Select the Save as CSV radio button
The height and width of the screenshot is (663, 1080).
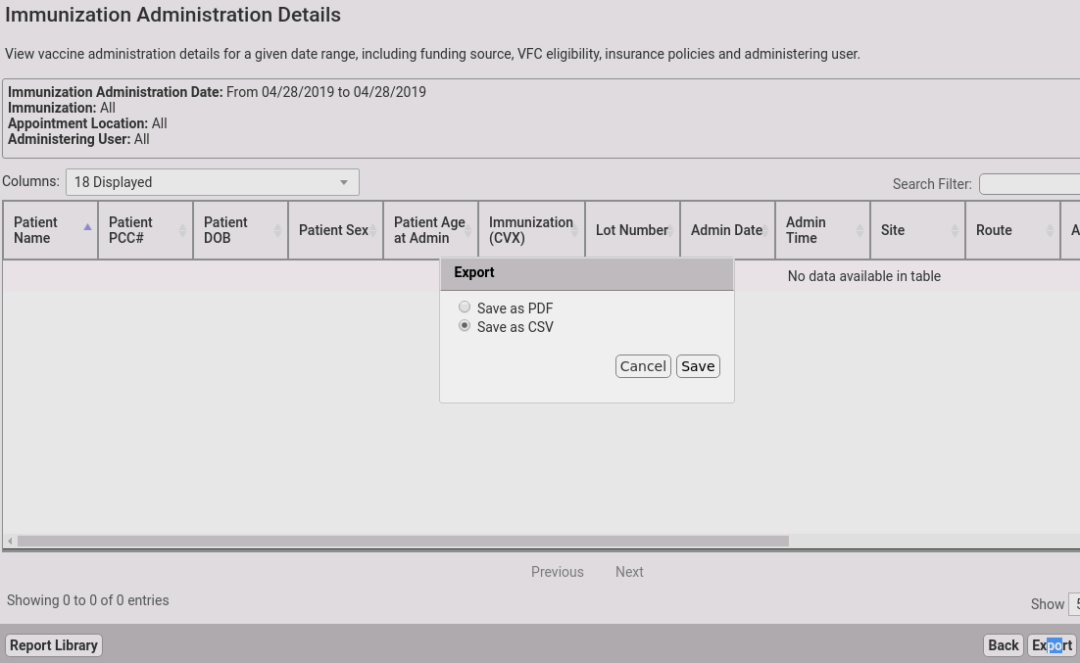click(464, 326)
